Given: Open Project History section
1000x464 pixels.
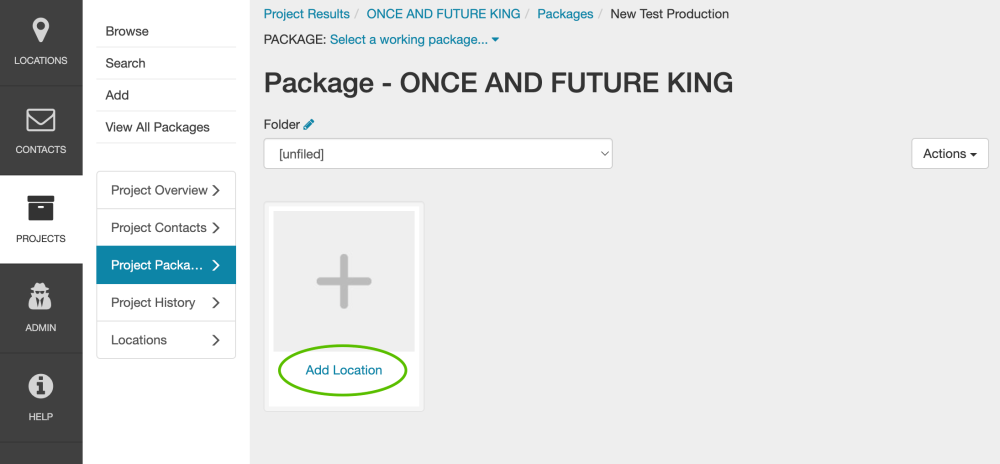Looking at the screenshot, I should point(166,302).
